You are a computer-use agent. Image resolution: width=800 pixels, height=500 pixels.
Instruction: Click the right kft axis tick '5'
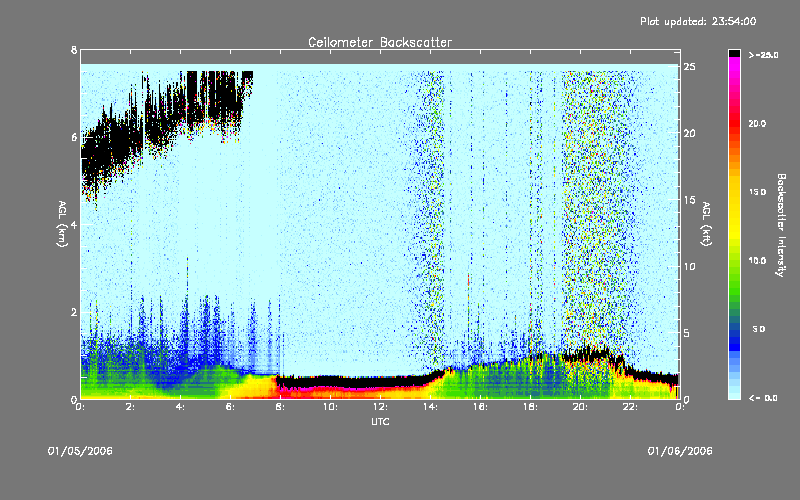(687, 333)
